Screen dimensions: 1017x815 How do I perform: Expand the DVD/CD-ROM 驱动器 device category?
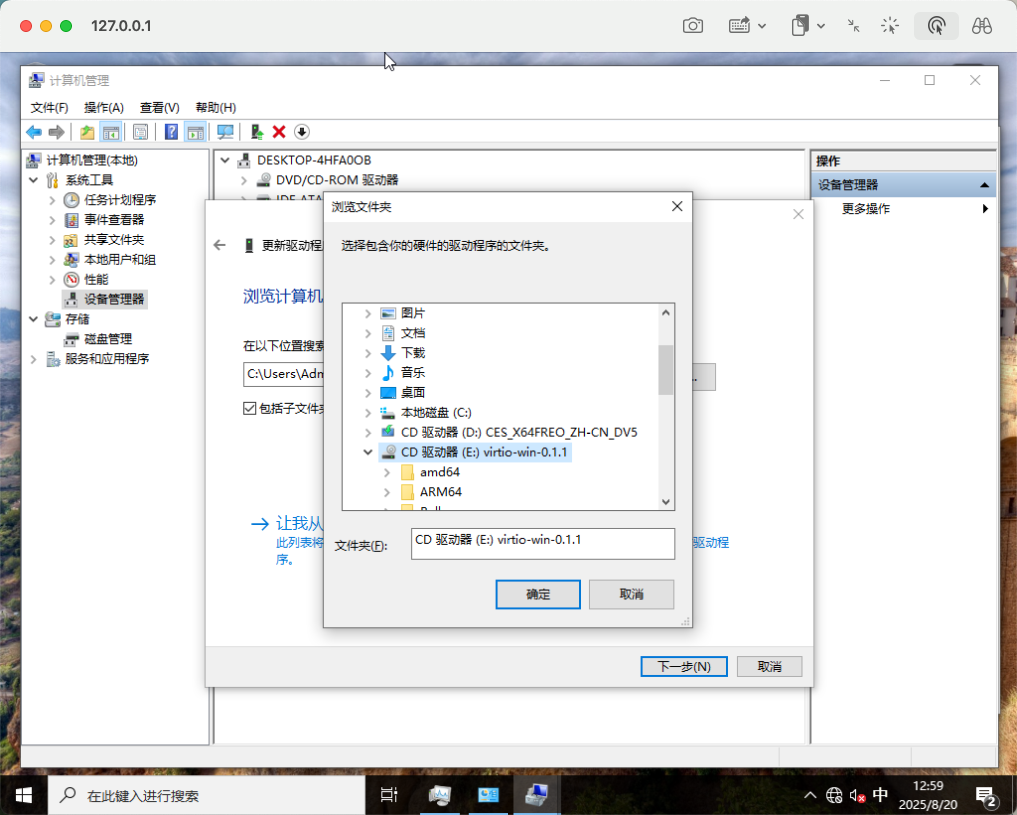243,180
